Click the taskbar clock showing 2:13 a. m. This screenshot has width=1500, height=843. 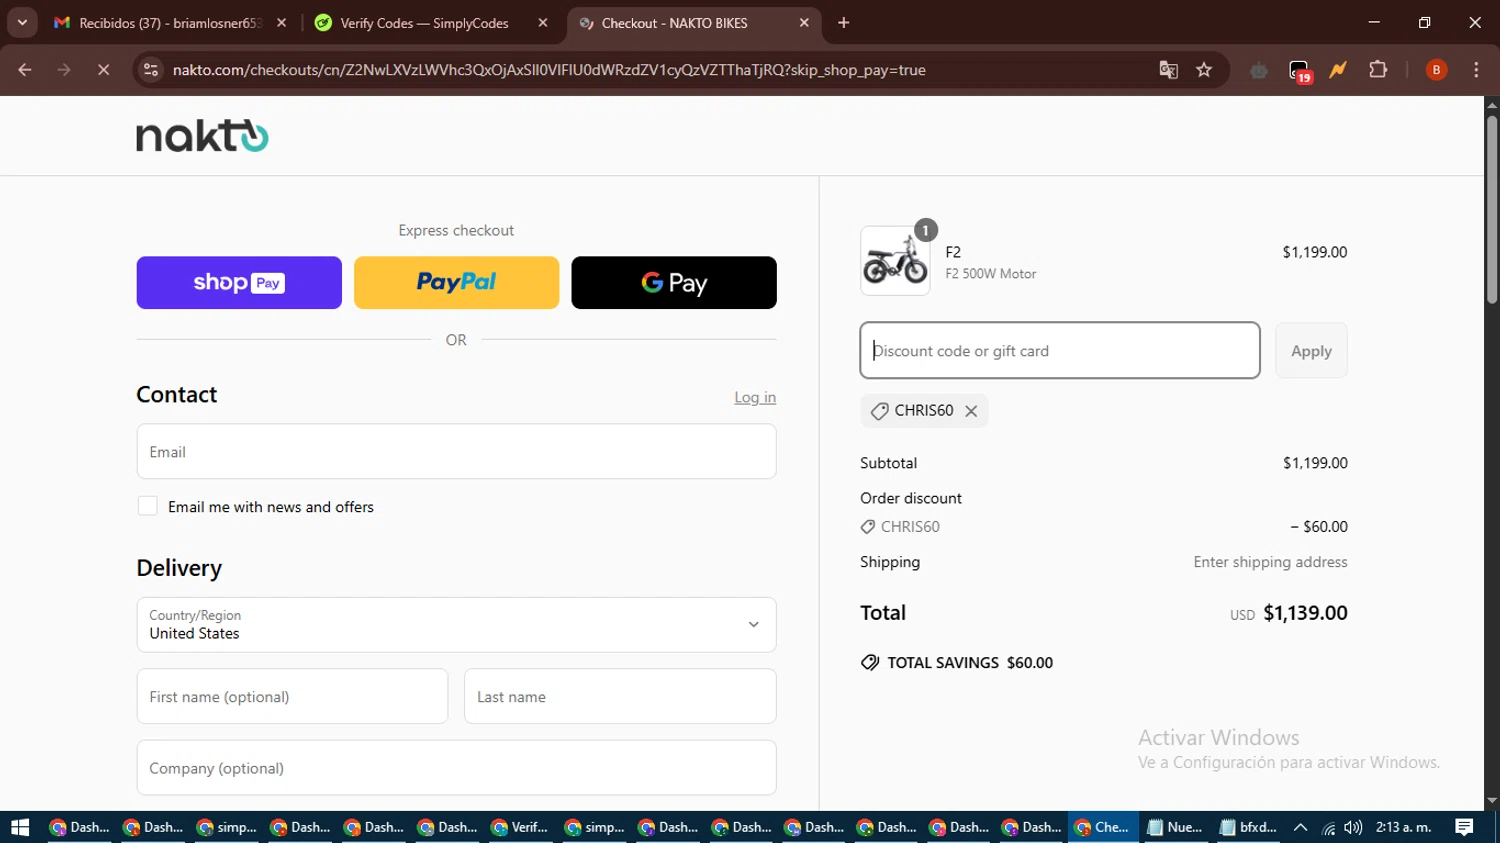1403,827
